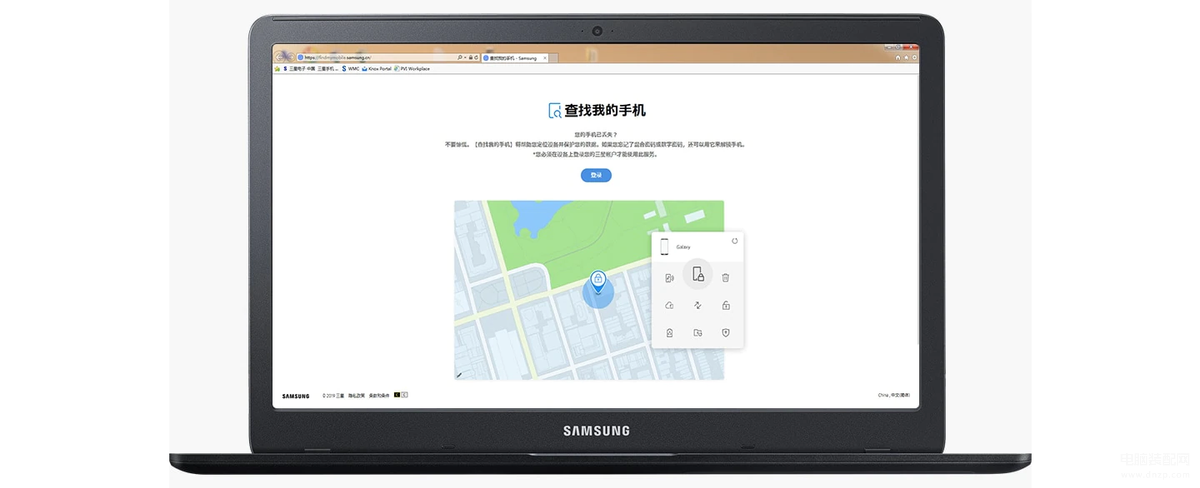Click the favorites star icon at the bookmarks bar start
Image resolution: width=1200 pixels, height=488 pixels.
277,68
